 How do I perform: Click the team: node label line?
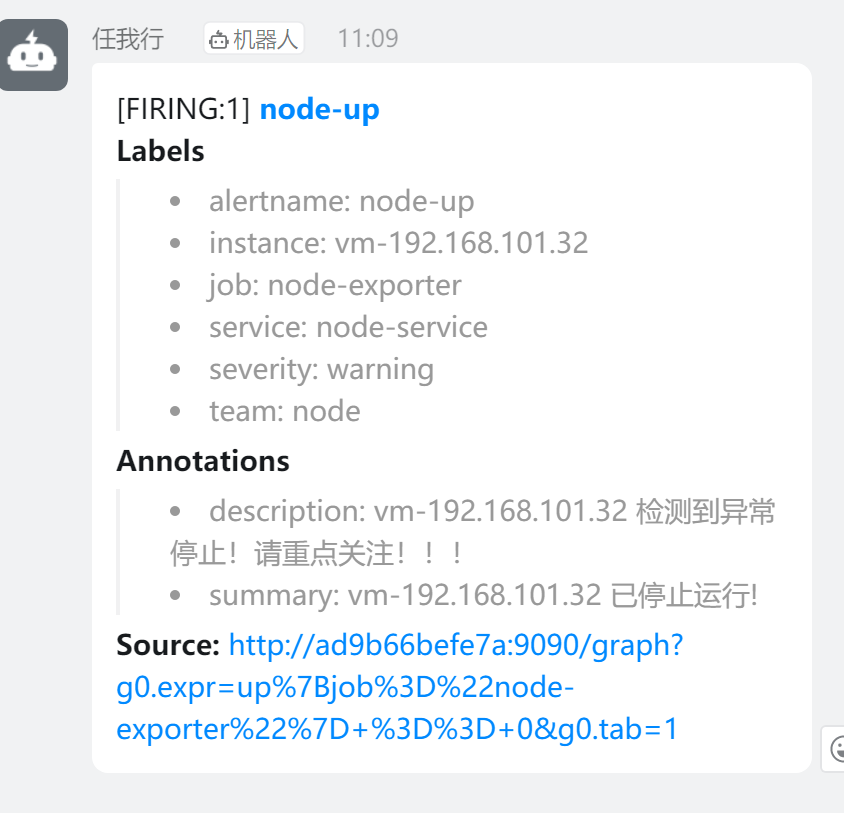285,411
